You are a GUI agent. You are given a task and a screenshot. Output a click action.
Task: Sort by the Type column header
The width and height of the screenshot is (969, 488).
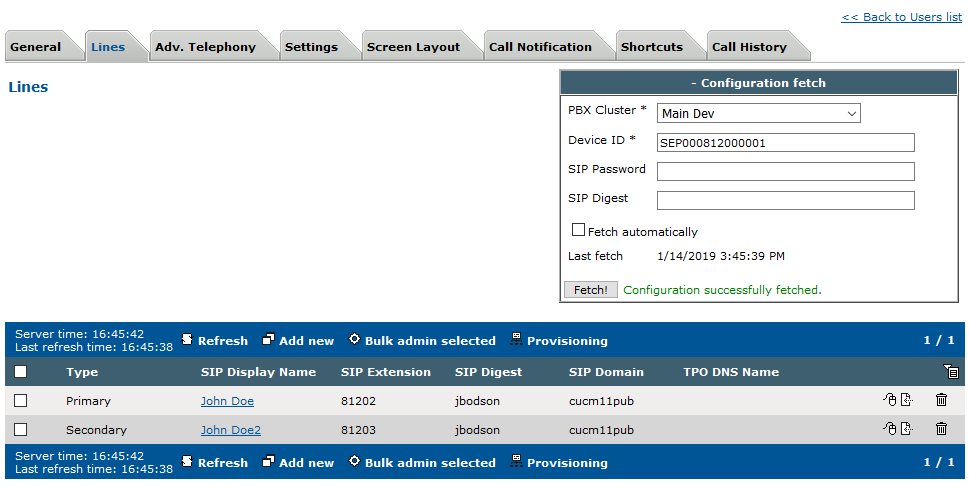(x=82, y=372)
